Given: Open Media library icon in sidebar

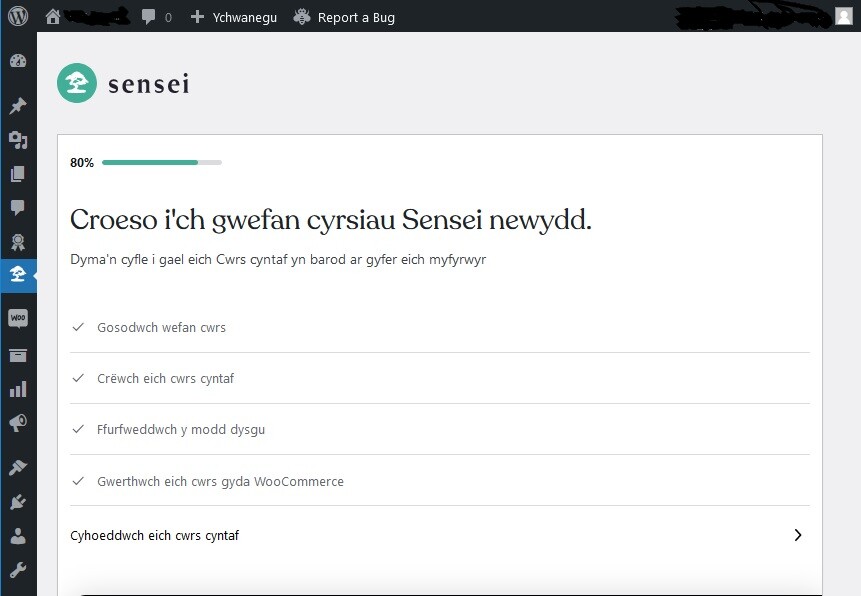Looking at the screenshot, I should pos(18,140).
